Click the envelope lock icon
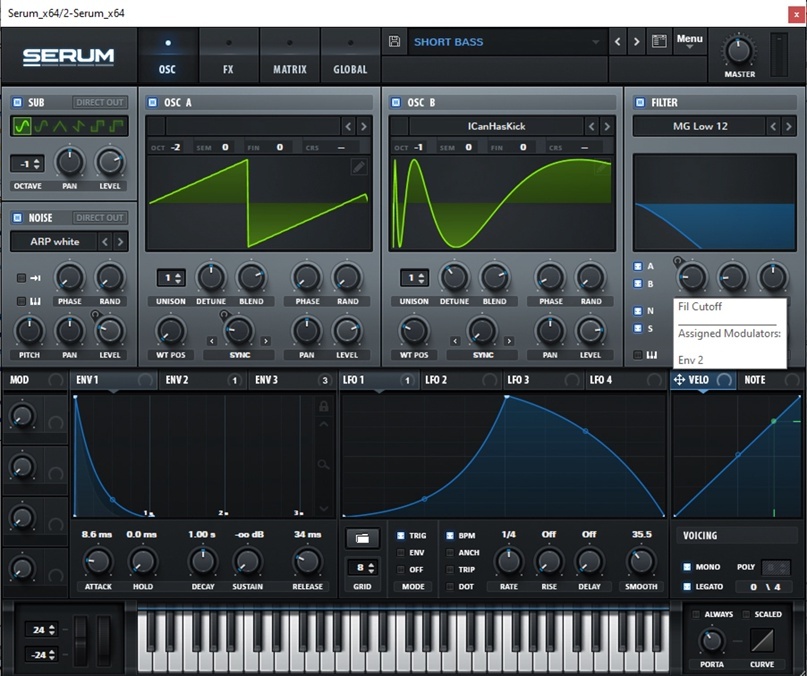The width and height of the screenshot is (807, 676). (324, 407)
